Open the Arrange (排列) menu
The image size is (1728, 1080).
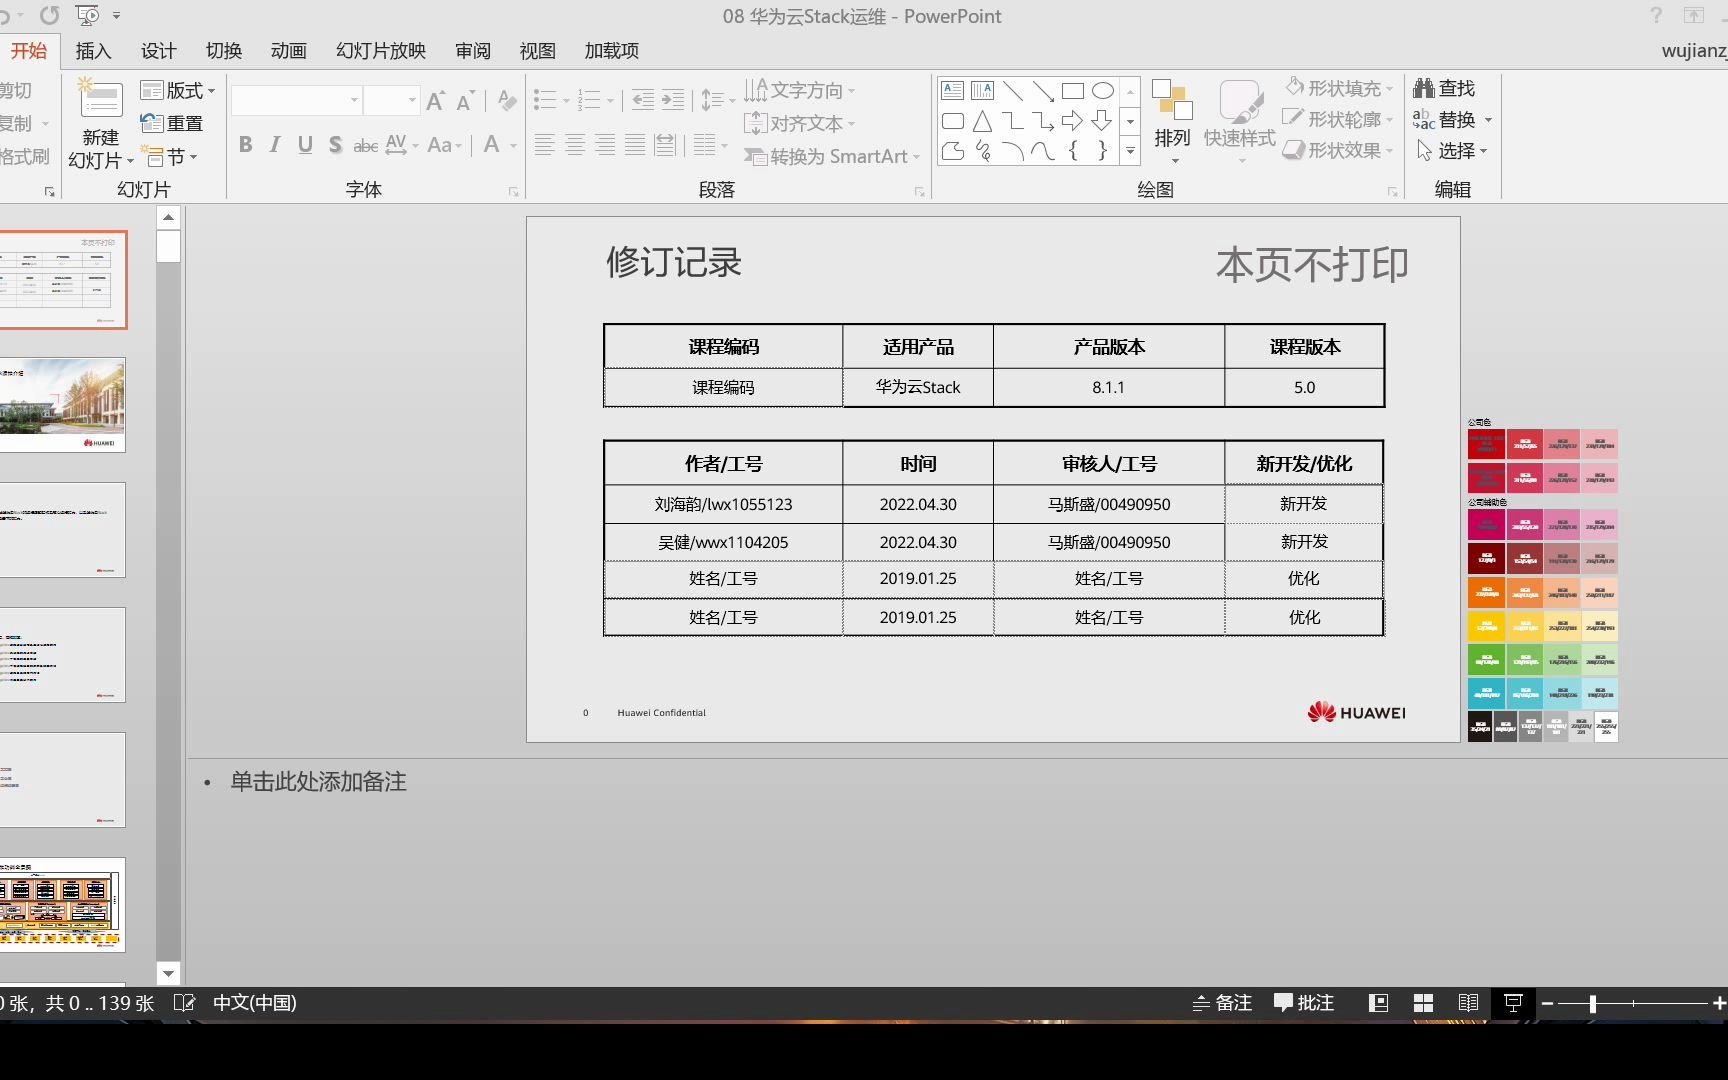coord(1173,121)
